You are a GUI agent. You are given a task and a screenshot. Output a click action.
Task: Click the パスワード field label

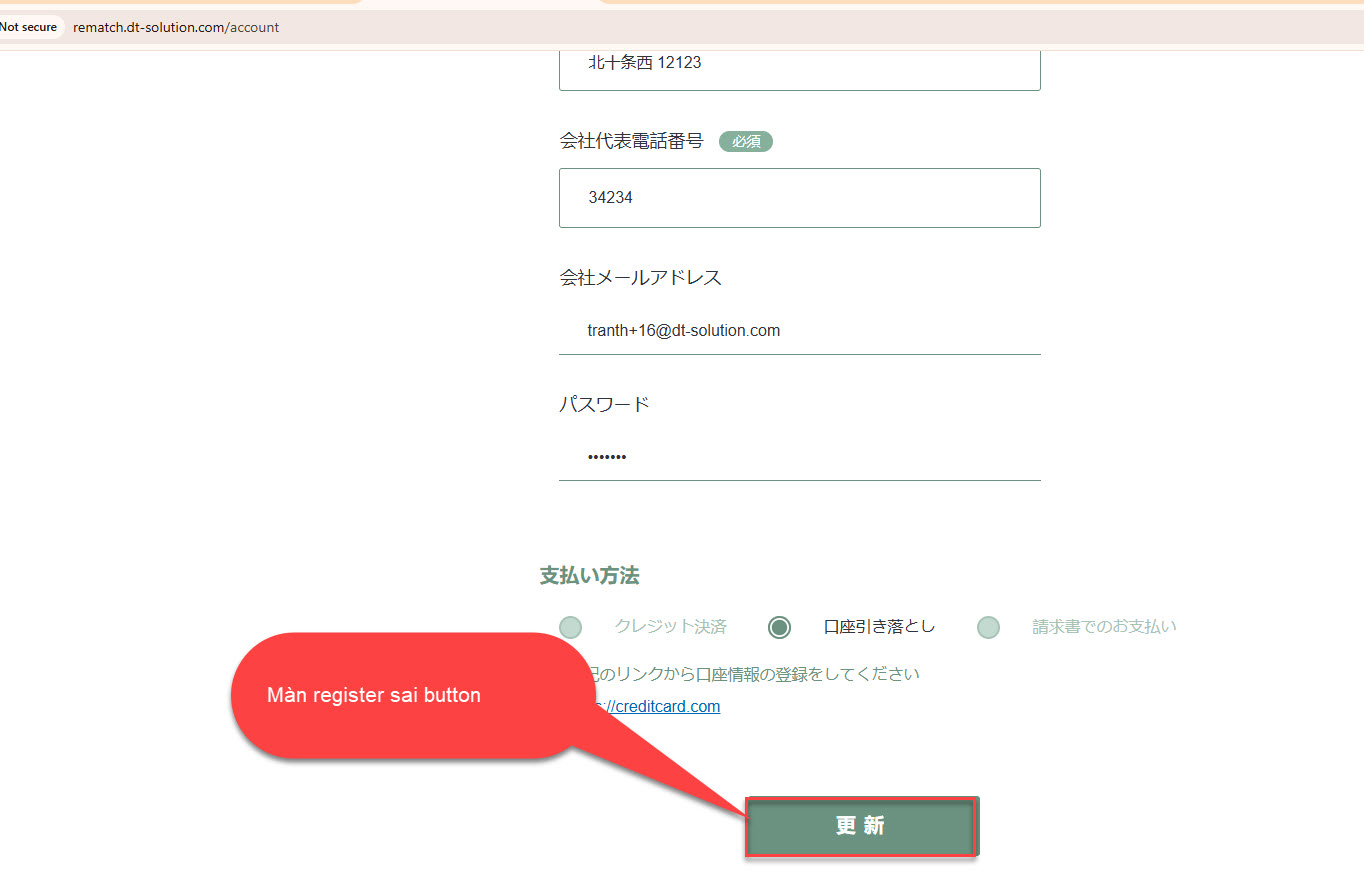(x=604, y=404)
